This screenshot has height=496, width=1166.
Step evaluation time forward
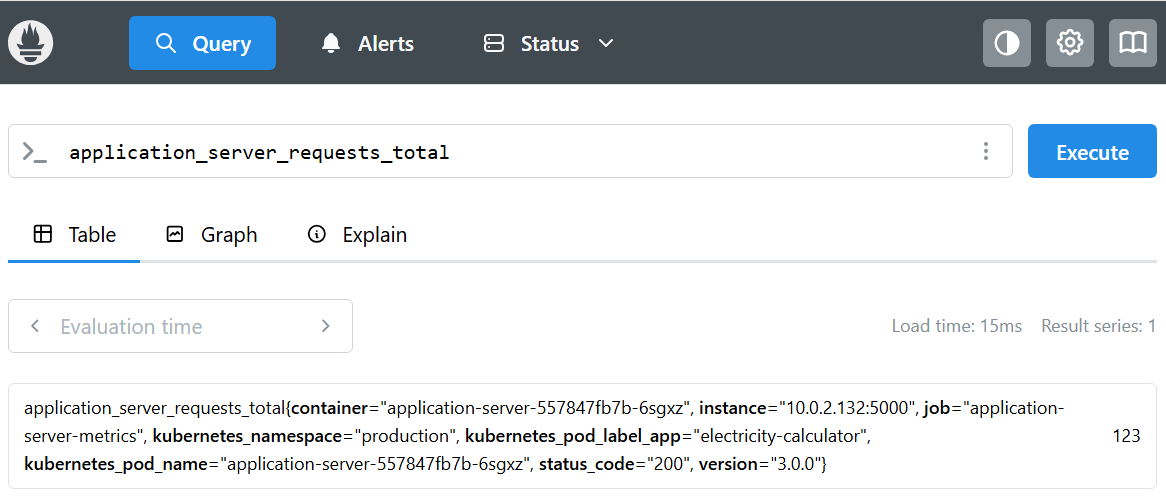point(325,326)
